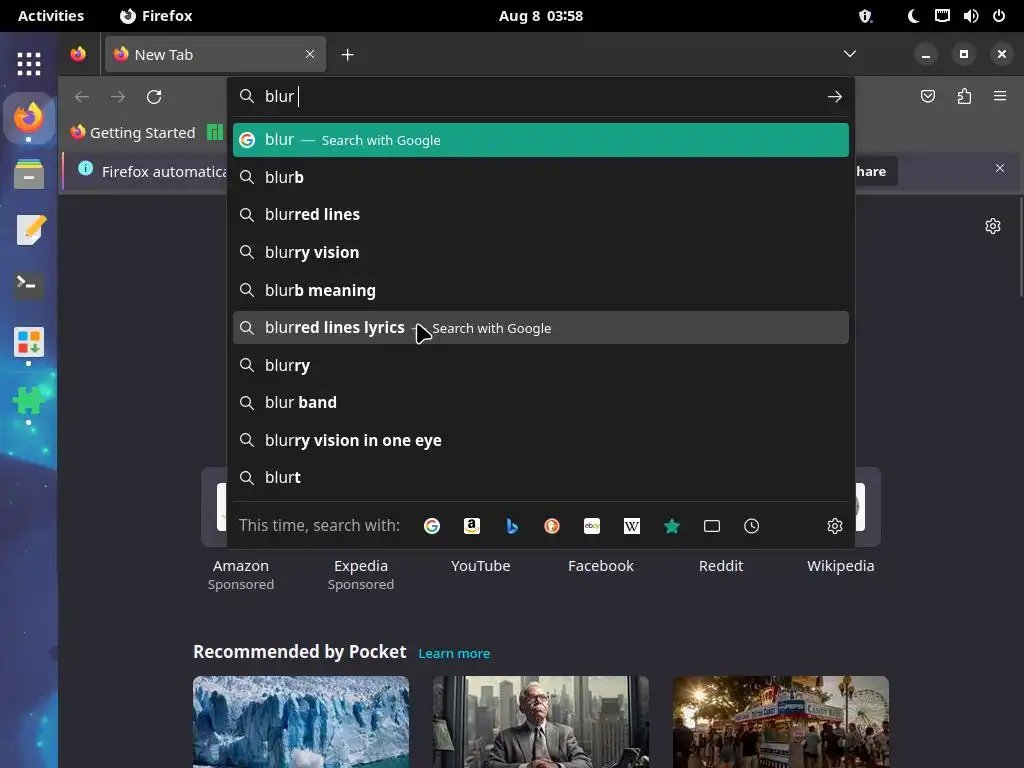Open Activities overview
Viewport: 1024px width, 768px height.
point(51,16)
